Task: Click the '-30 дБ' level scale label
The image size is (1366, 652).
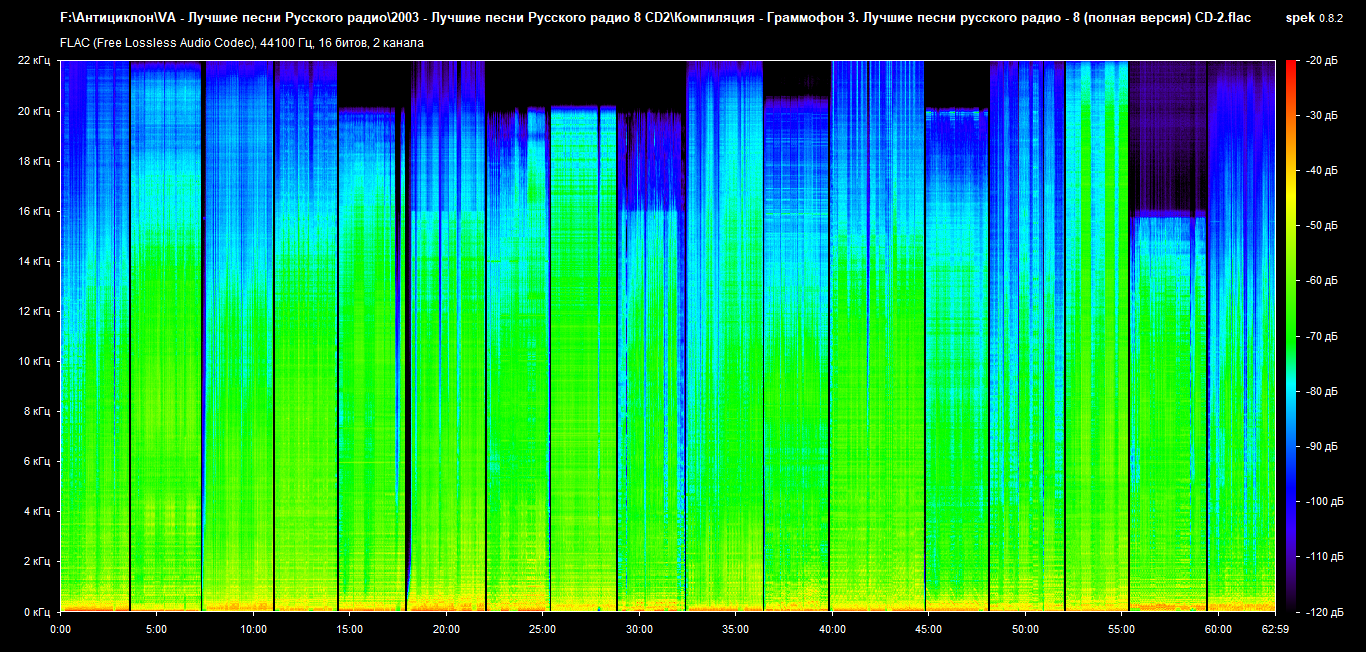Action: (x=1321, y=116)
